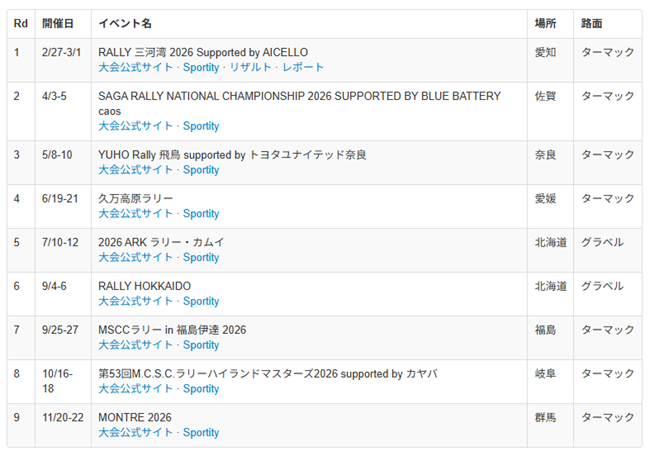The image size is (650, 456).
Task: Click Sportity link for ARK ラリー・カムイ
Action: coord(201,257)
